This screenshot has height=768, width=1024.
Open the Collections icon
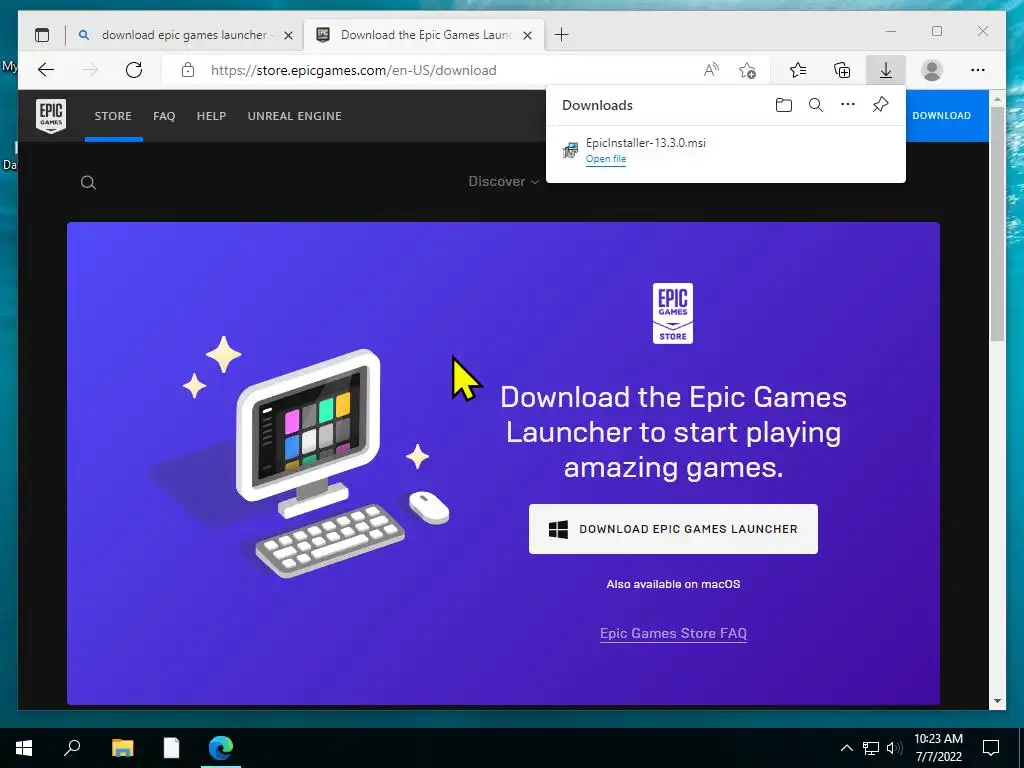click(x=842, y=70)
